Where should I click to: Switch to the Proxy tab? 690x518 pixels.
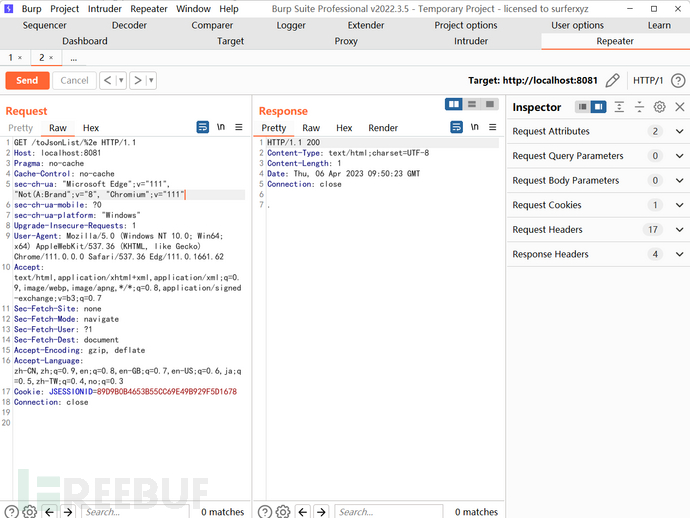tap(346, 41)
